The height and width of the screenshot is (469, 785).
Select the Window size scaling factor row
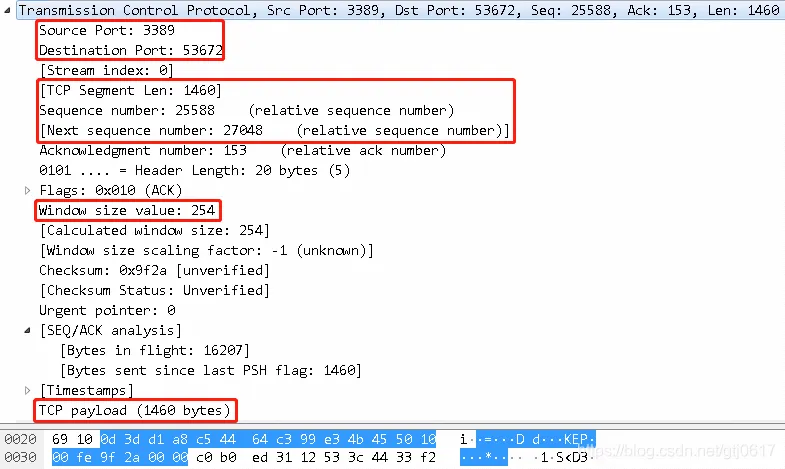pyautogui.click(x=207, y=250)
